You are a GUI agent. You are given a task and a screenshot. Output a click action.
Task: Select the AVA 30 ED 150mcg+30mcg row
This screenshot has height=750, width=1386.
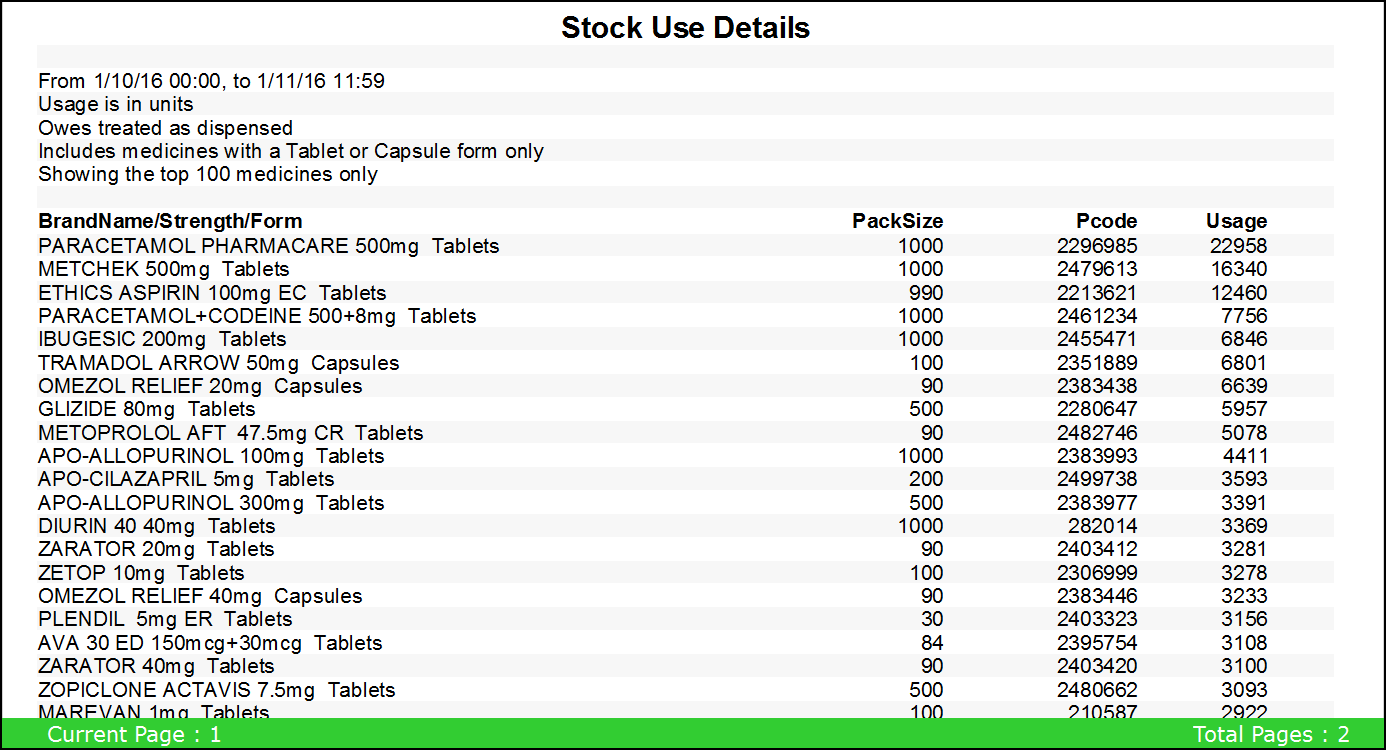click(210, 643)
